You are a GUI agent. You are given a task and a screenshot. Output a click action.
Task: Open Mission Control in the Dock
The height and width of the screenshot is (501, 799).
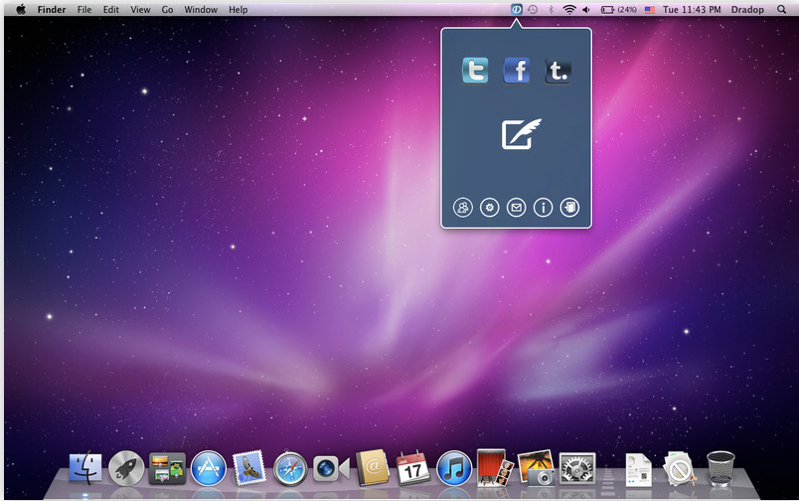(167, 468)
